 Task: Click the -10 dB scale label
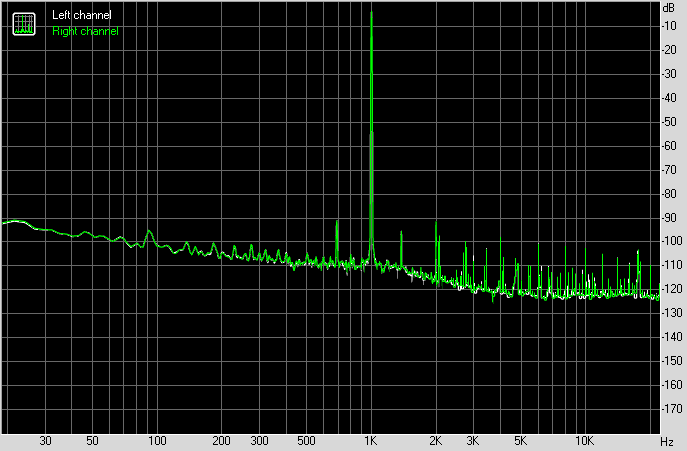point(670,26)
